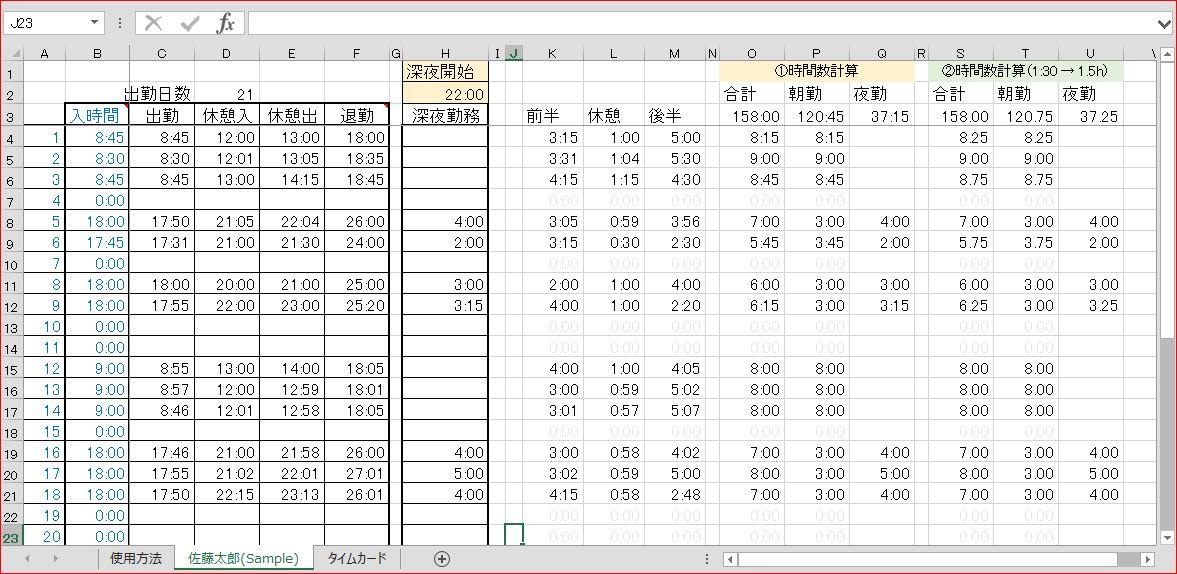Image resolution: width=1177 pixels, height=574 pixels.
Task: Select column O header
Action: pos(752,53)
